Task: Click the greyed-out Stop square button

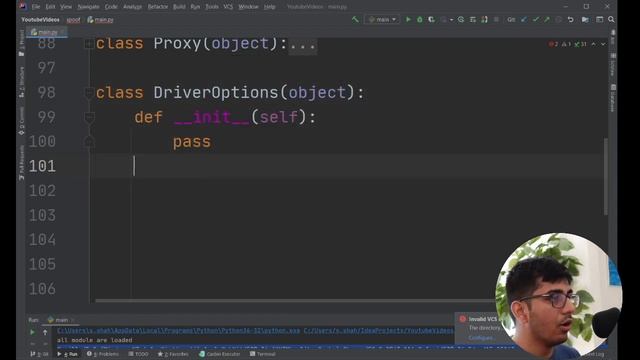Action: (x=496, y=20)
